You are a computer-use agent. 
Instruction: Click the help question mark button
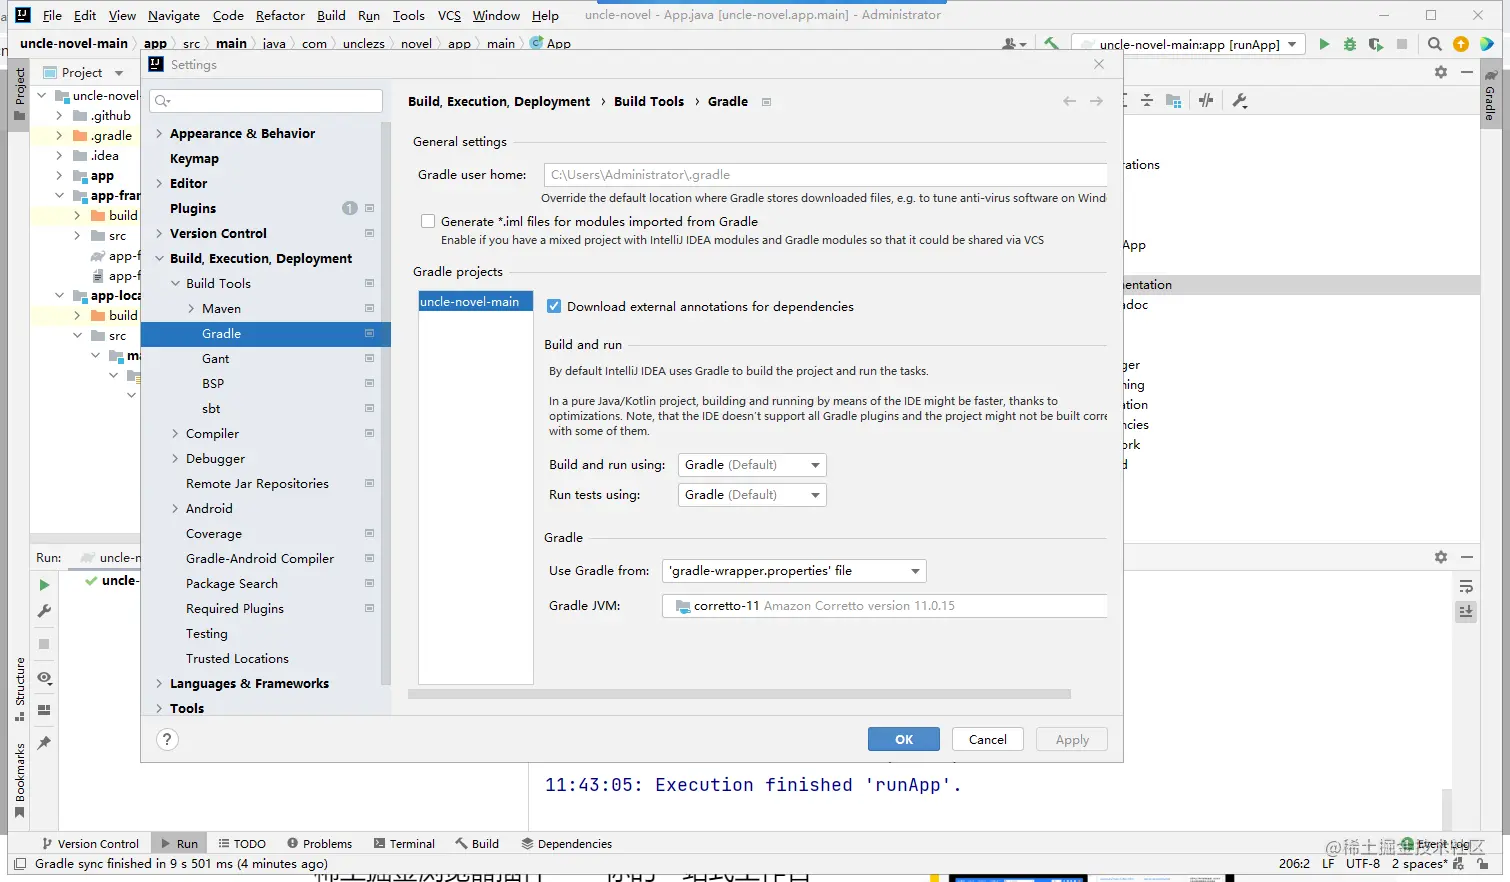(167, 739)
